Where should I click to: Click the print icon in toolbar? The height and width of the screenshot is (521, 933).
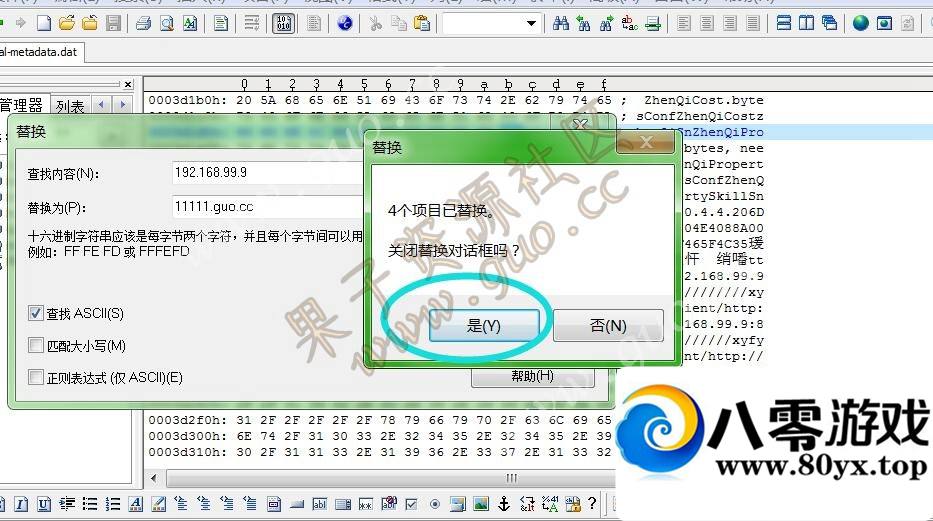click(143, 23)
